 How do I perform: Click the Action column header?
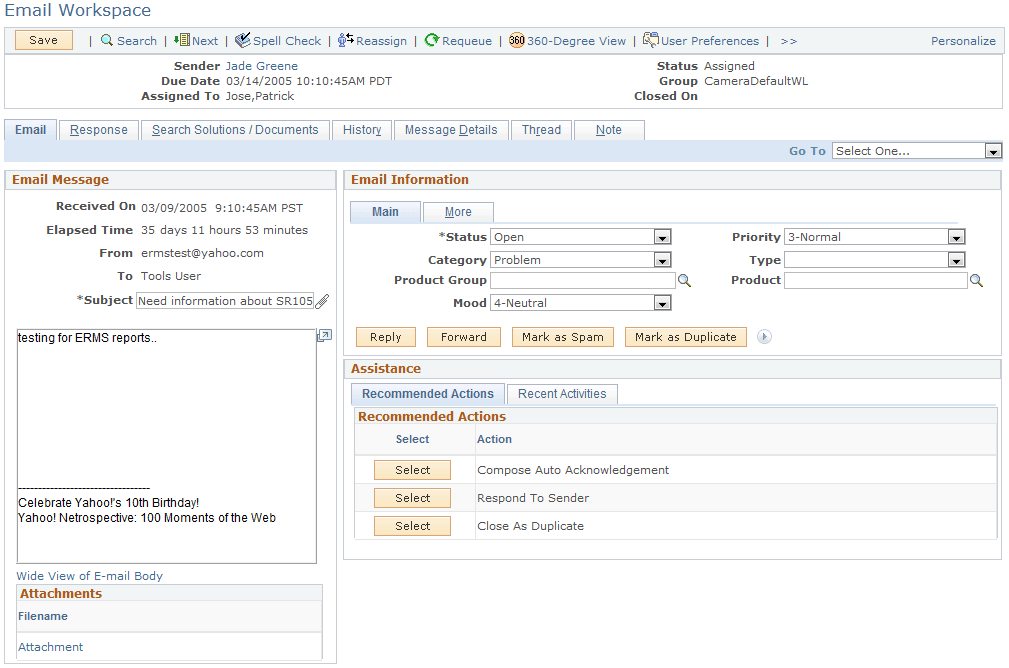click(494, 440)
